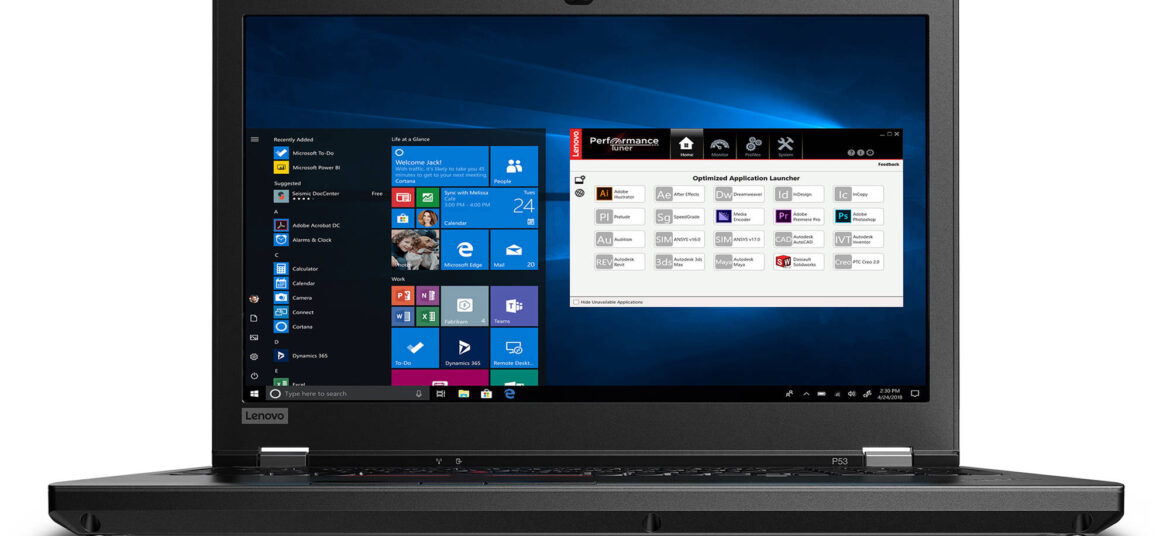Launch PTC Creo 2.0 from the launcher
Screen dimensions: 1170x536
point(859,262)
